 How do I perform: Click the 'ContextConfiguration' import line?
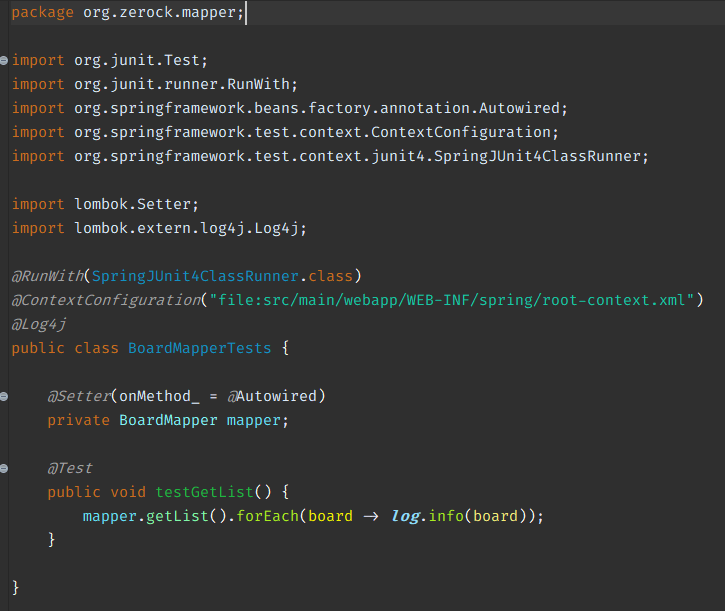[285, 132]
